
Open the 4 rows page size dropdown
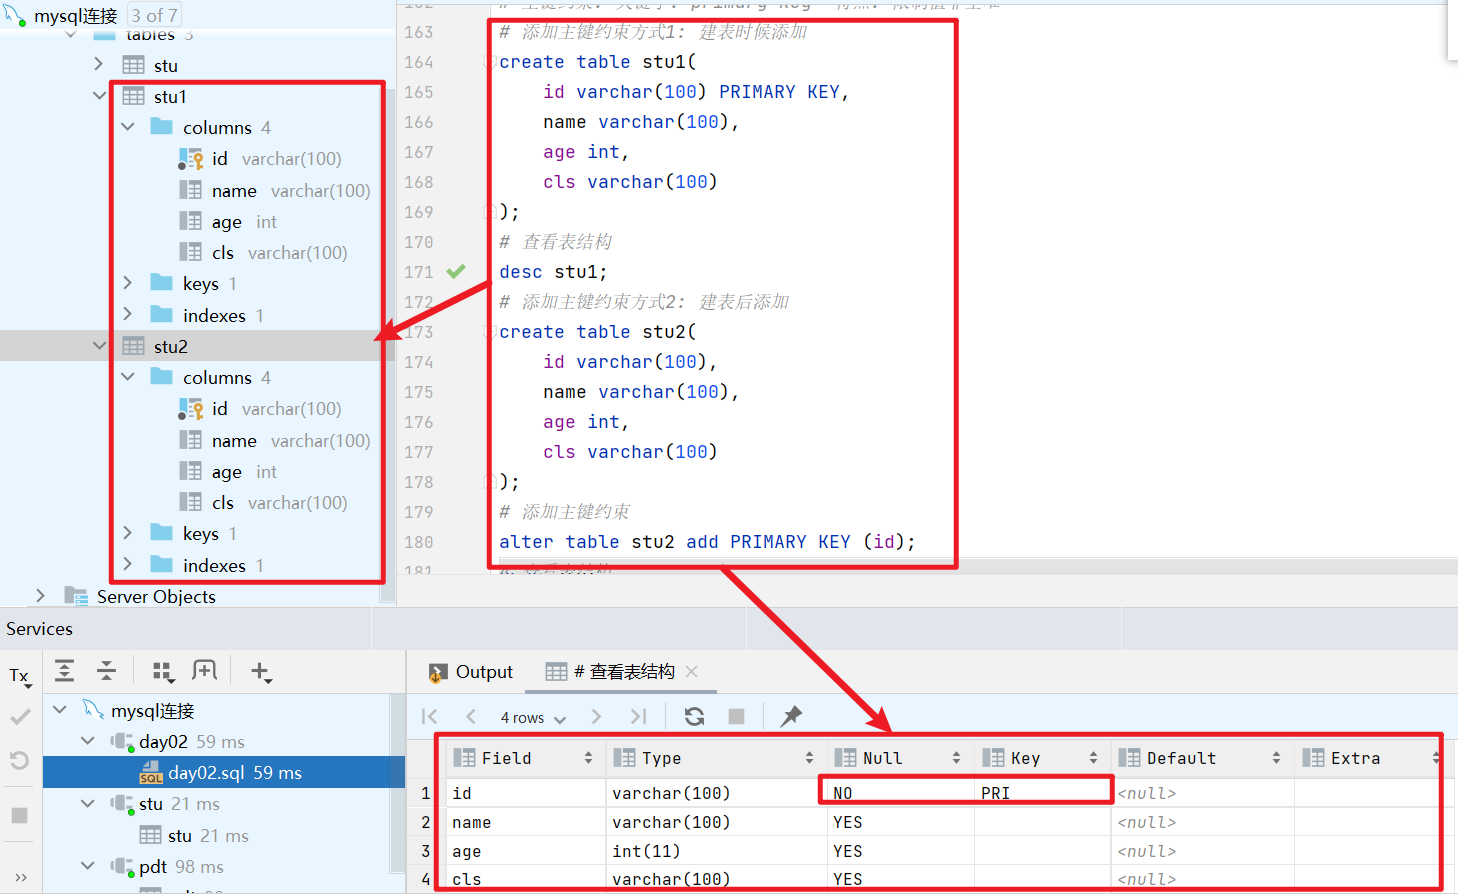coord(533,717)
